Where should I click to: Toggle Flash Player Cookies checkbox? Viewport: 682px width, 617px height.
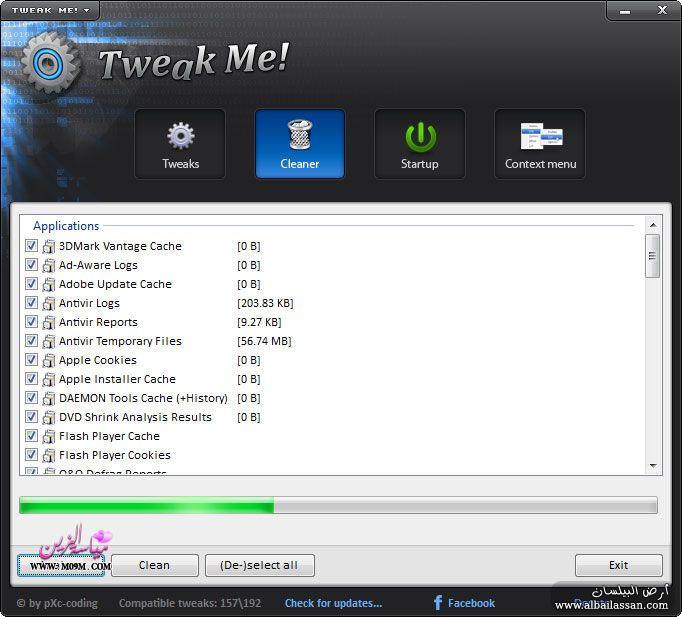(x=31, y=455)
